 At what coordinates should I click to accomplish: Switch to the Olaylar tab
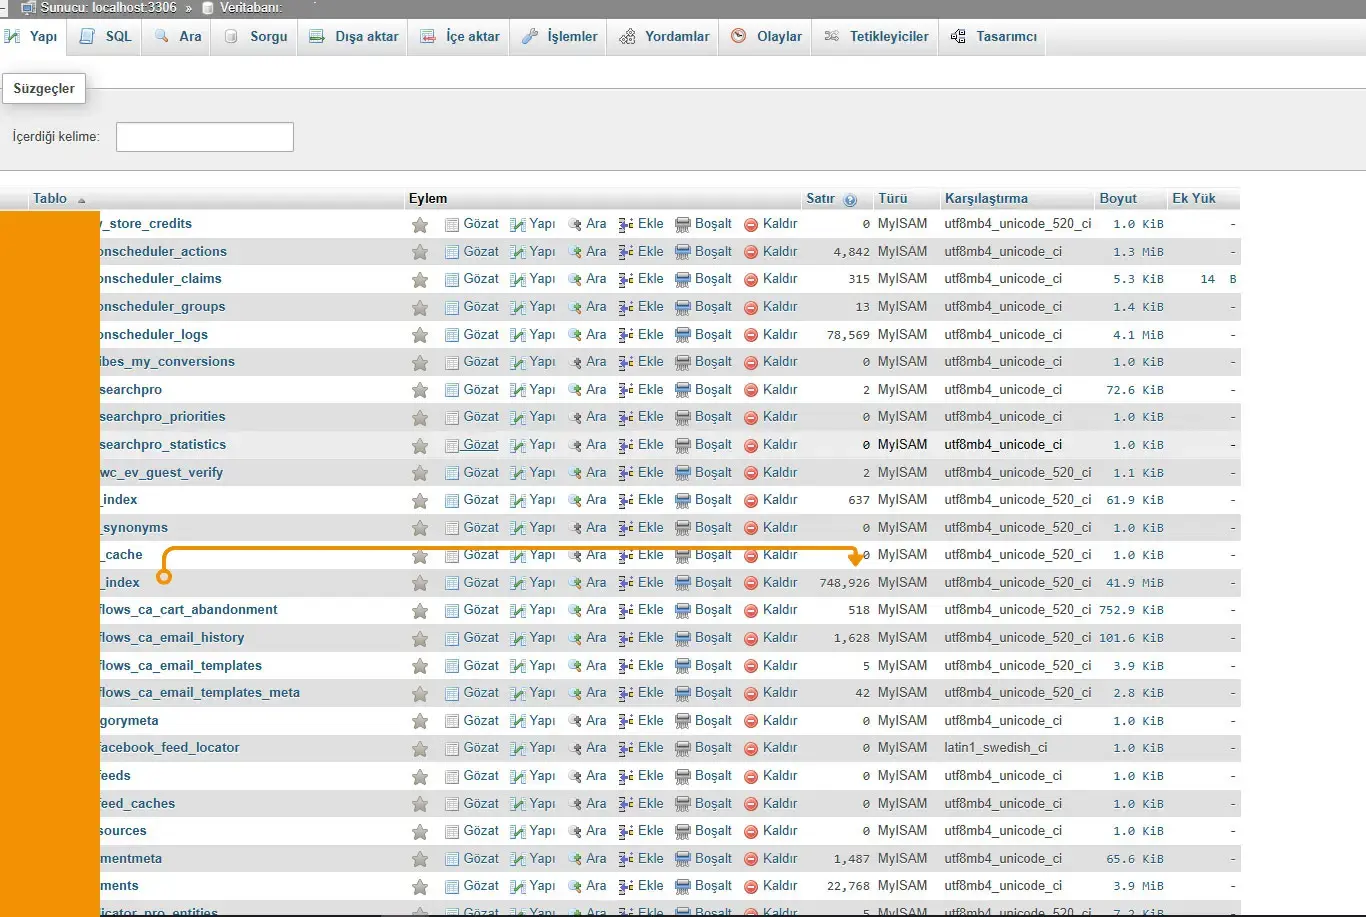click(766, 36)
